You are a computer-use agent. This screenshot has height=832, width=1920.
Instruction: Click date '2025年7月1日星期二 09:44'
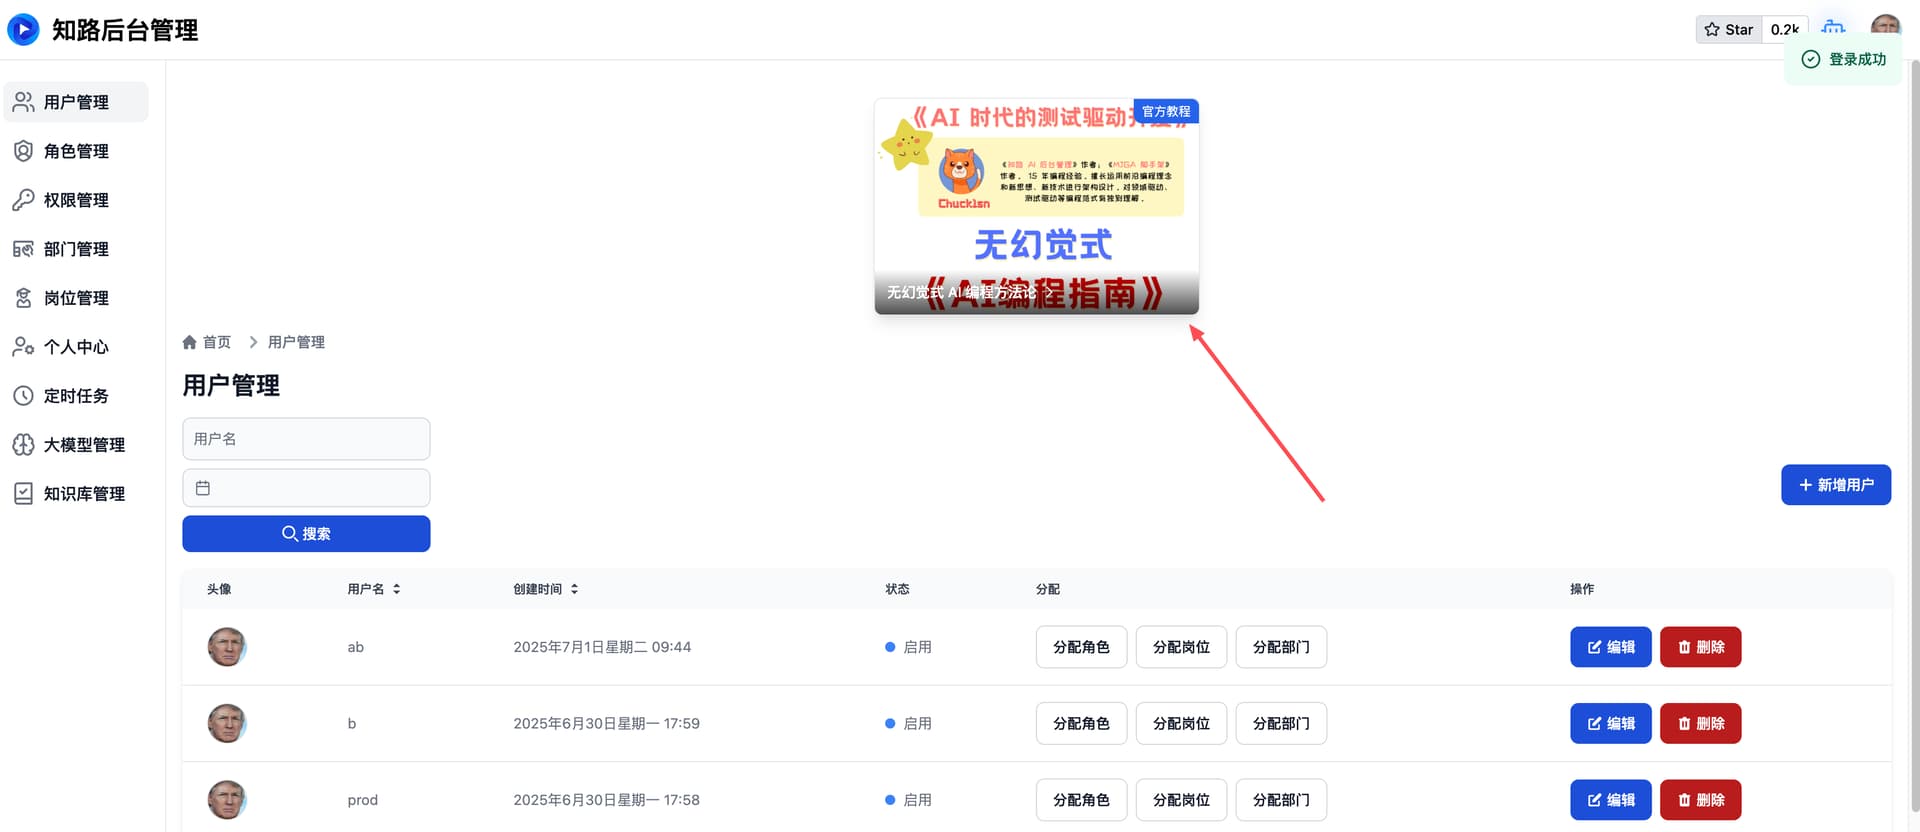pos(602,647)
